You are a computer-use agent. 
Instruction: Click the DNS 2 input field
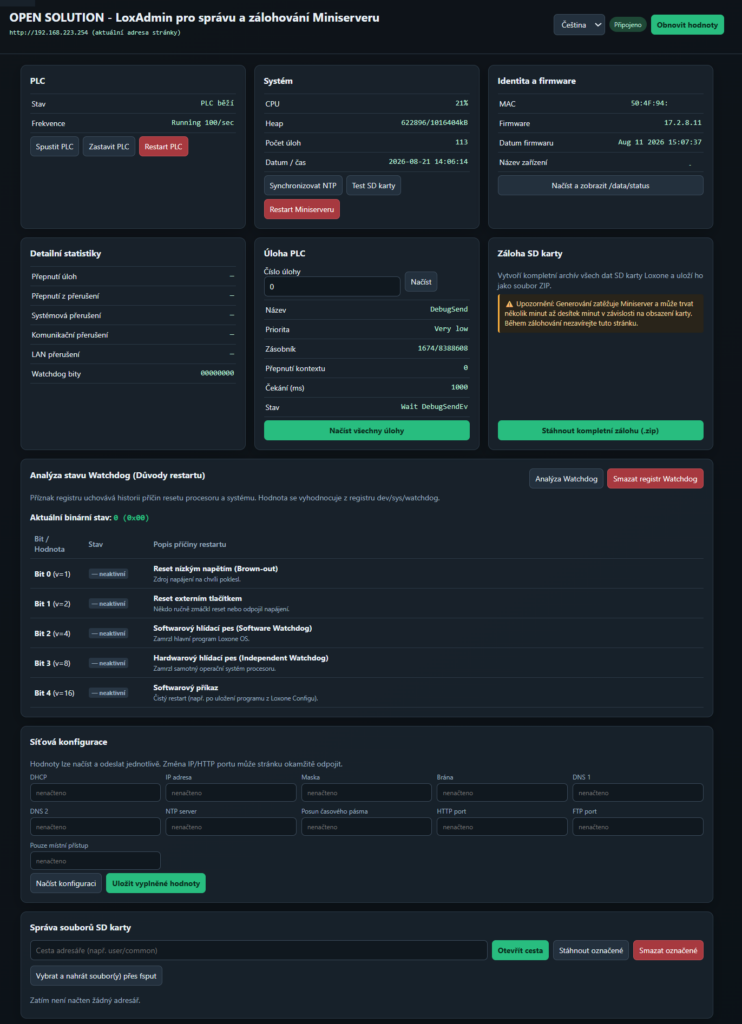point(95,827)
